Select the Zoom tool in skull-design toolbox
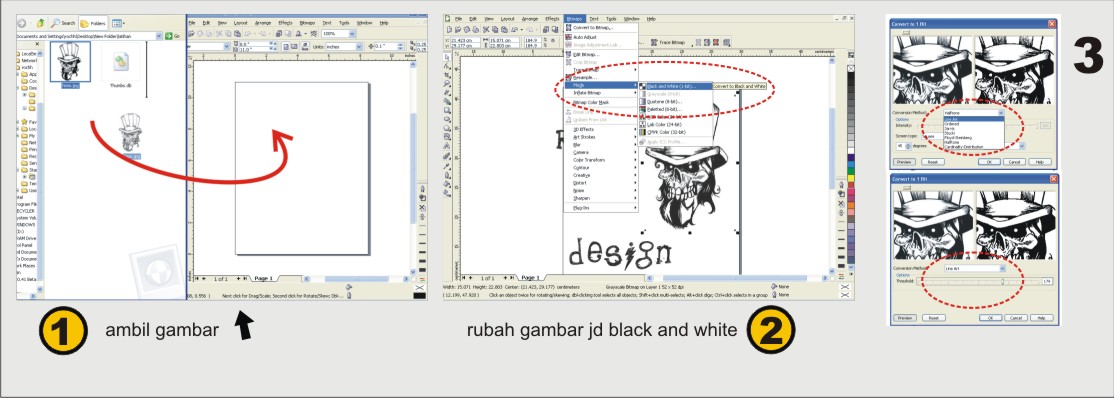 pos(447,83)
